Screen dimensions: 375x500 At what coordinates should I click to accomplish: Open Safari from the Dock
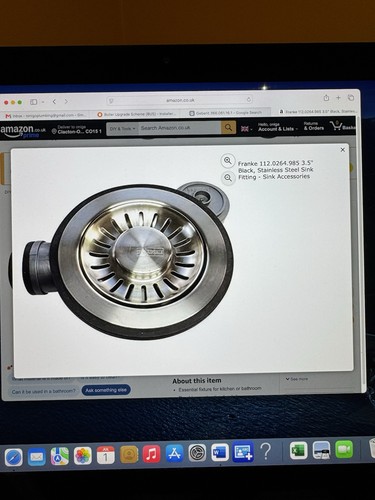click(x=14, y=457)
